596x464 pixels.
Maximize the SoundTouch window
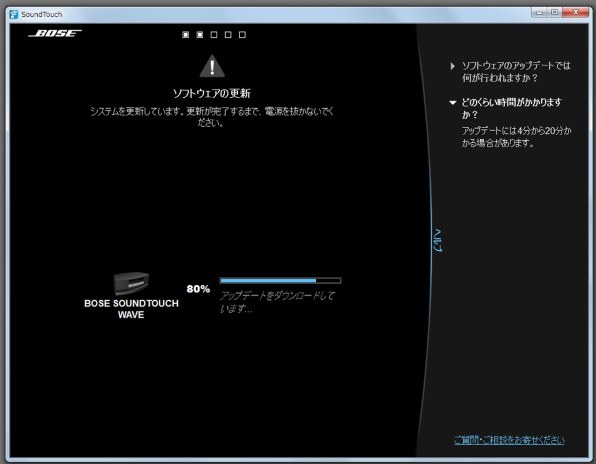coord(555,13)
